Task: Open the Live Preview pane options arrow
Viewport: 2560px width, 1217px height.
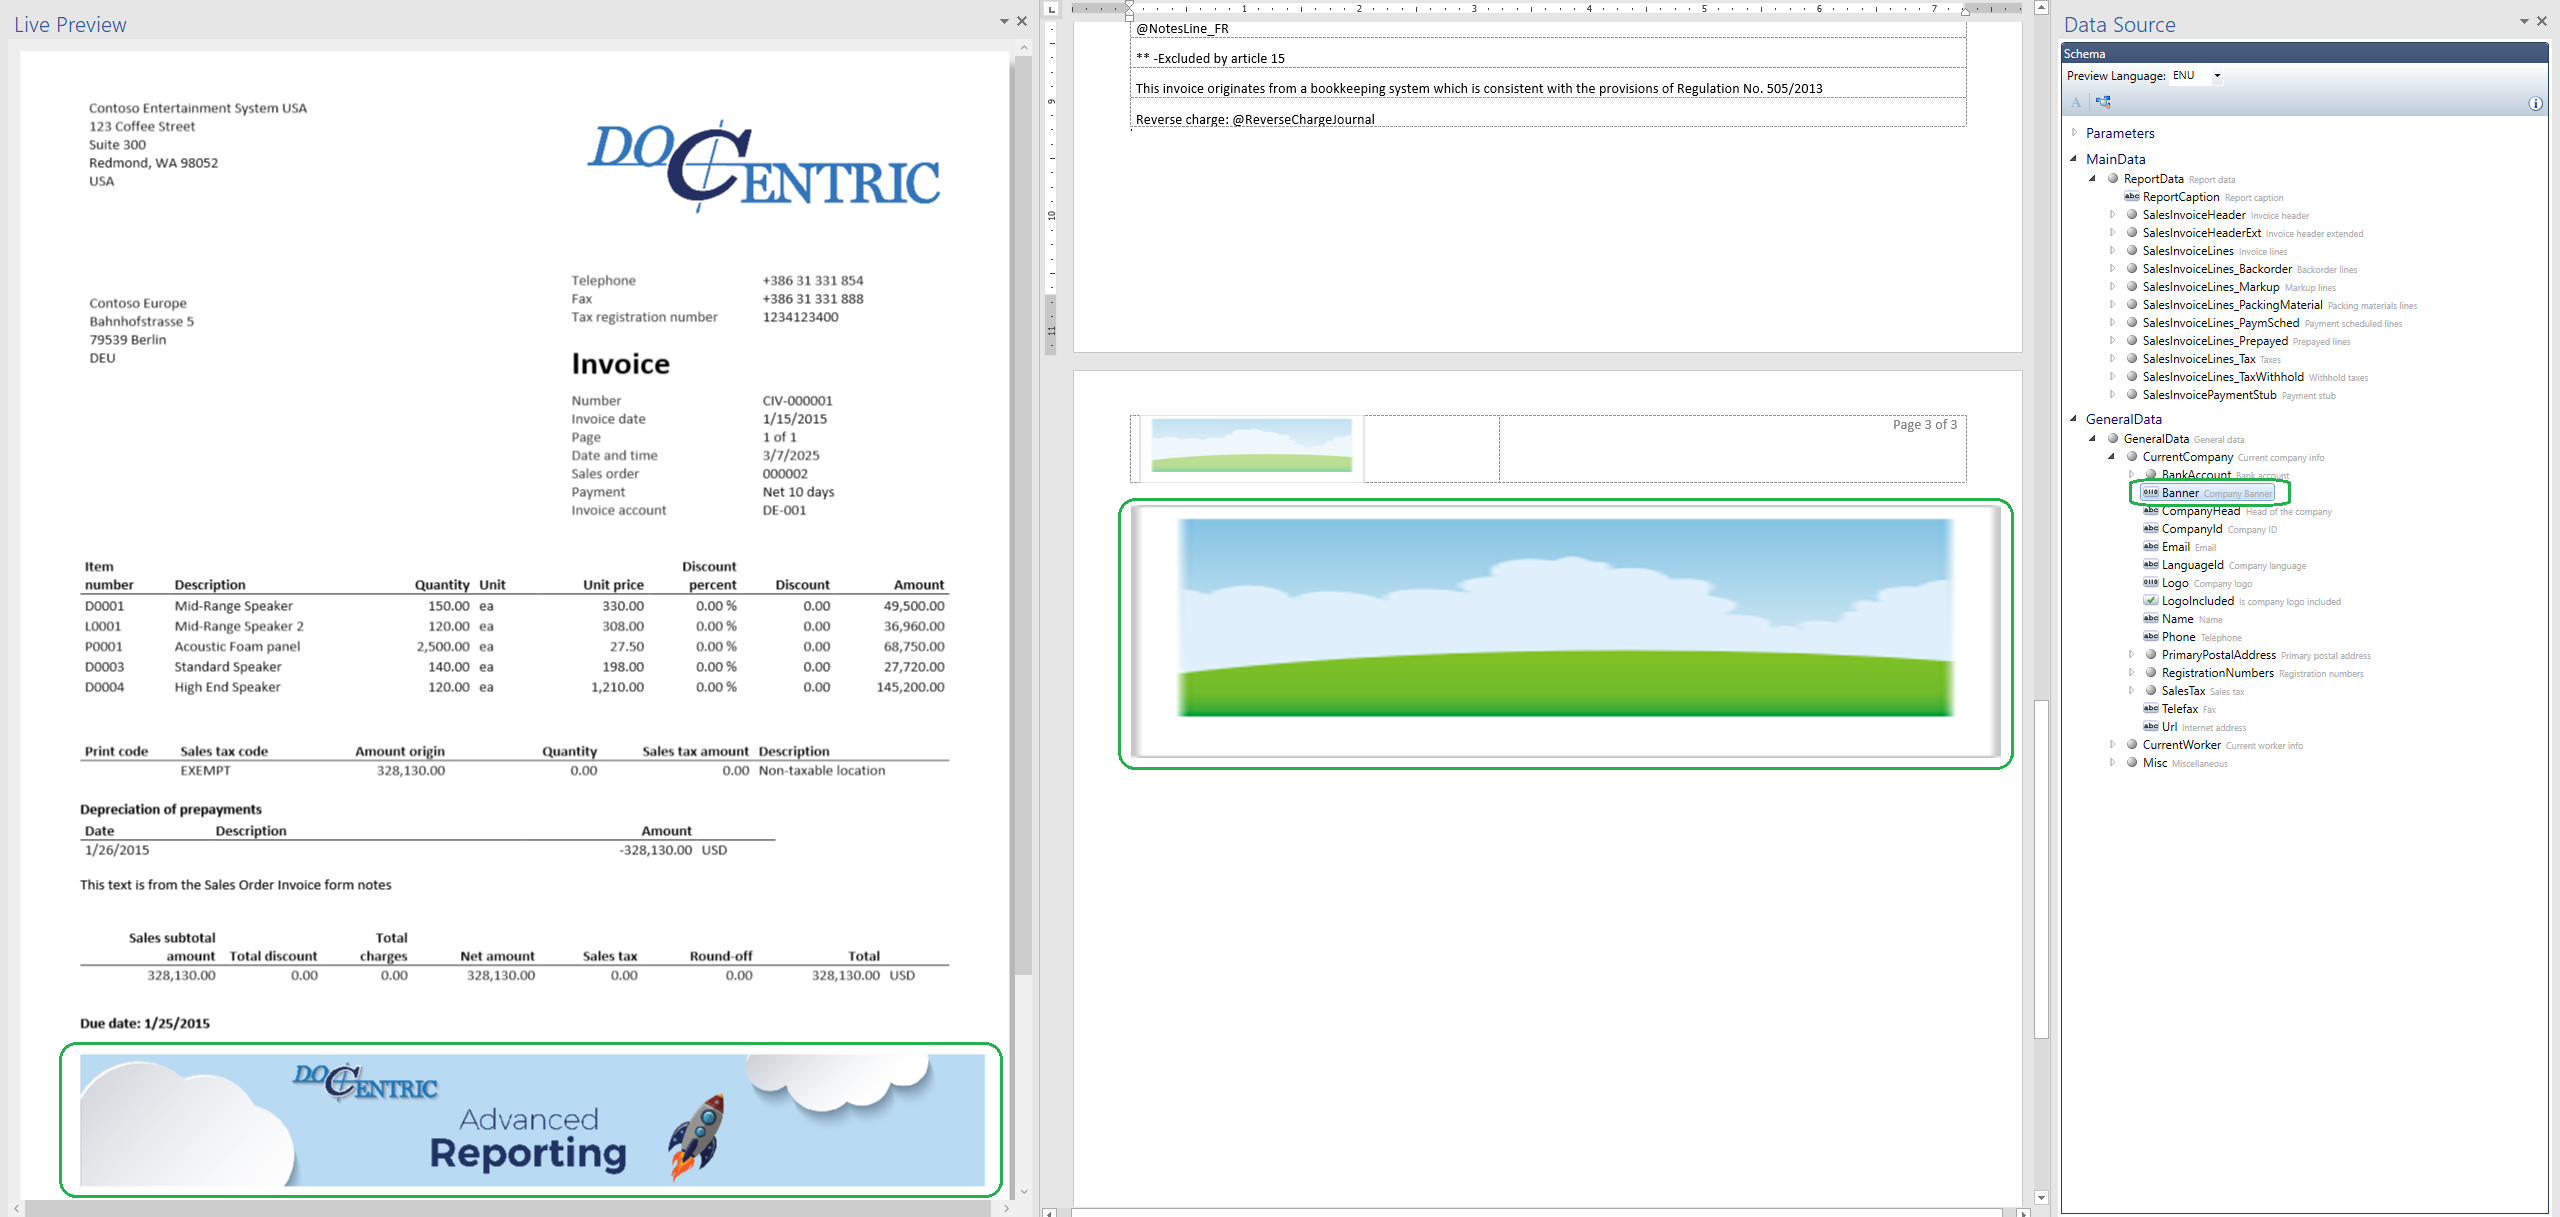Action: pos(1004,21)
